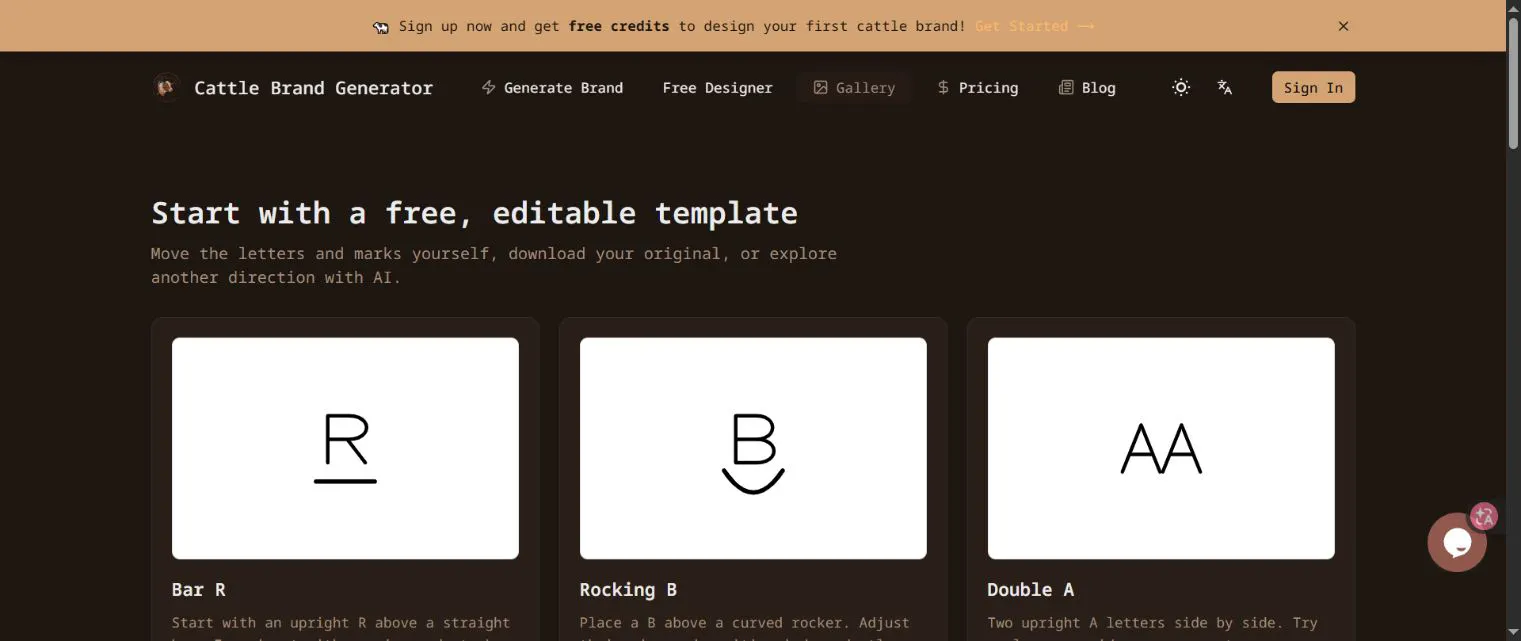Open the Generate Brand nav item
This screenshot has width=1521, height=641.
click(552, 88)
